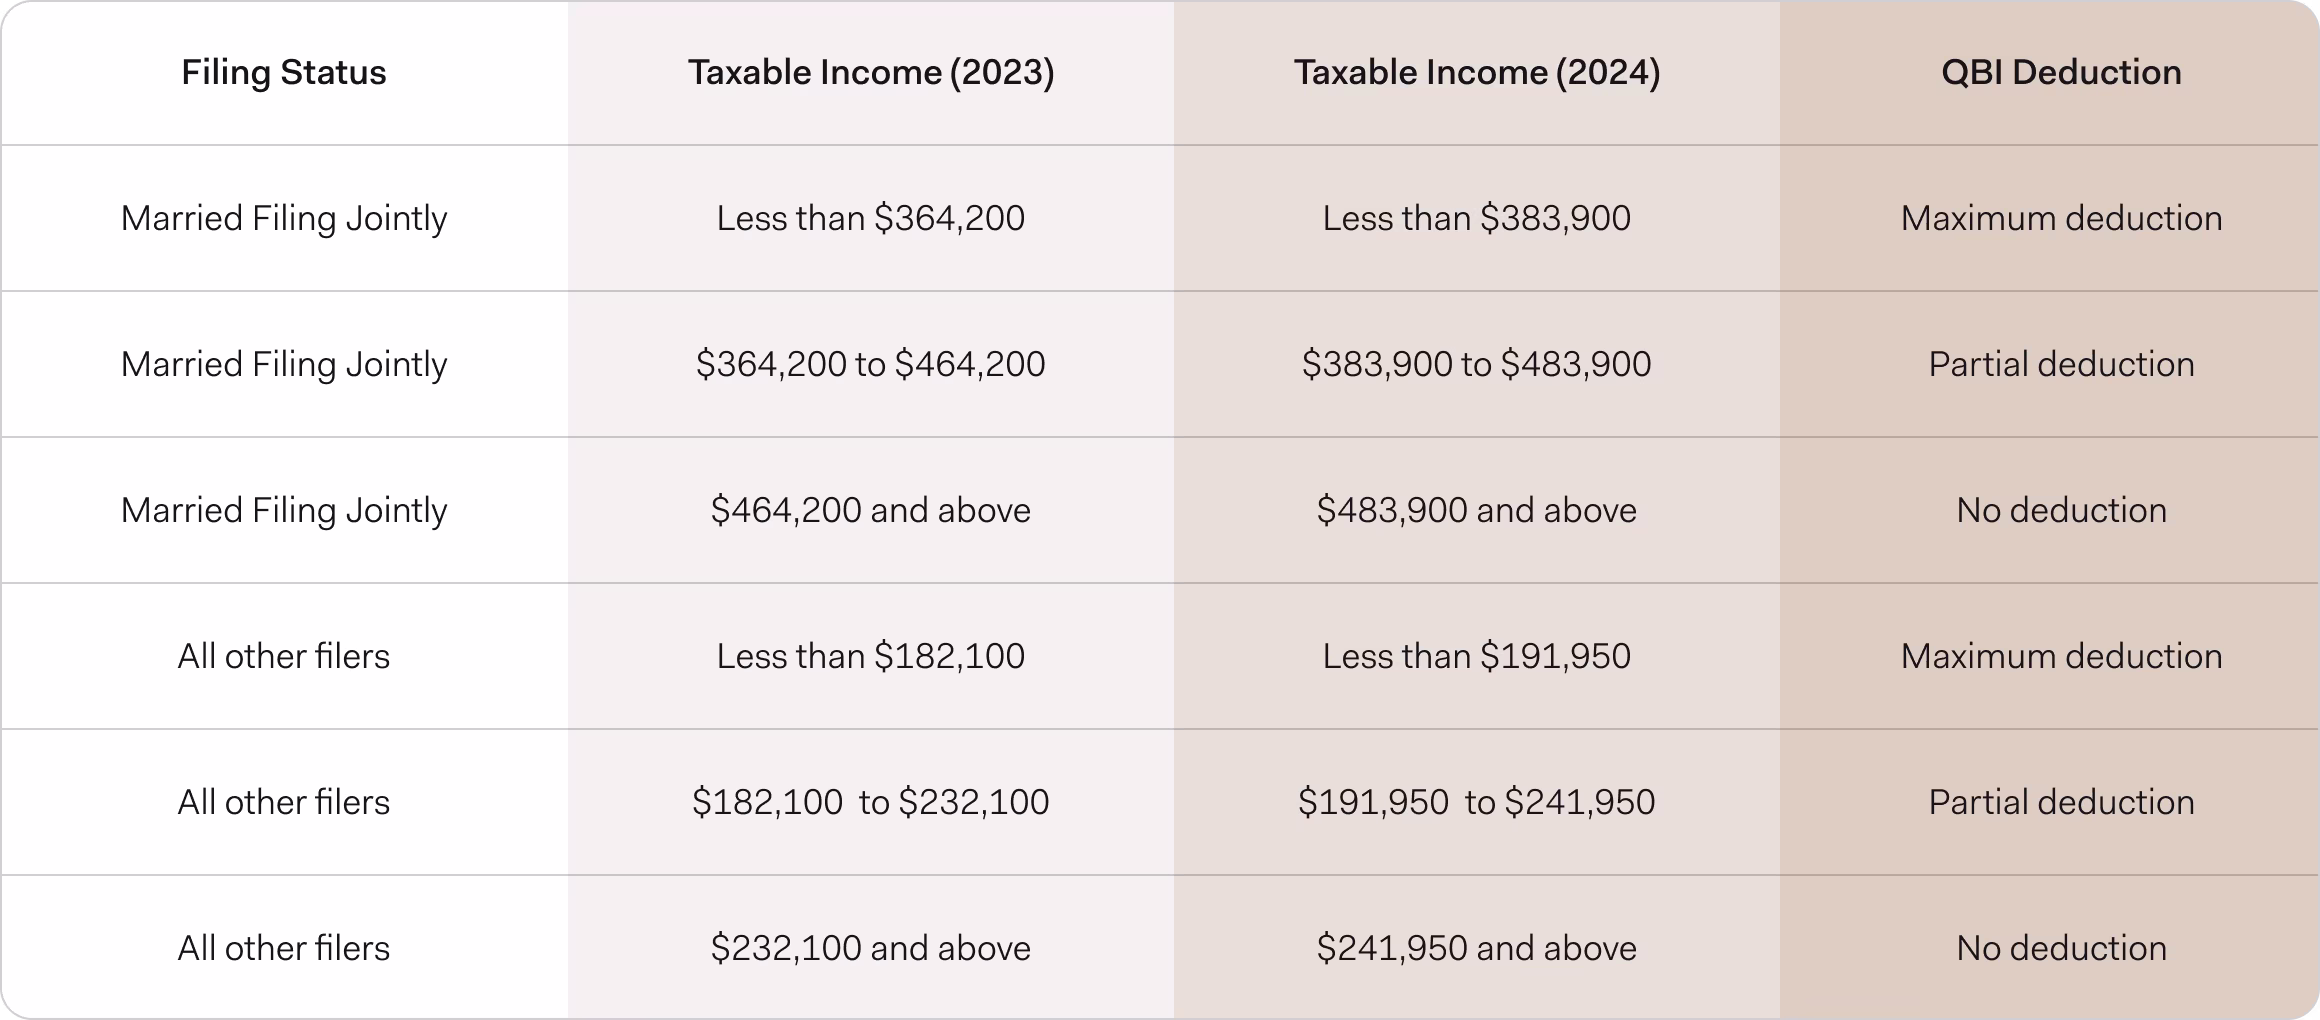This screenshot has height=1020, width=2320.
Task: Click the Filing Status column header
Action: (x=284, y=73)
